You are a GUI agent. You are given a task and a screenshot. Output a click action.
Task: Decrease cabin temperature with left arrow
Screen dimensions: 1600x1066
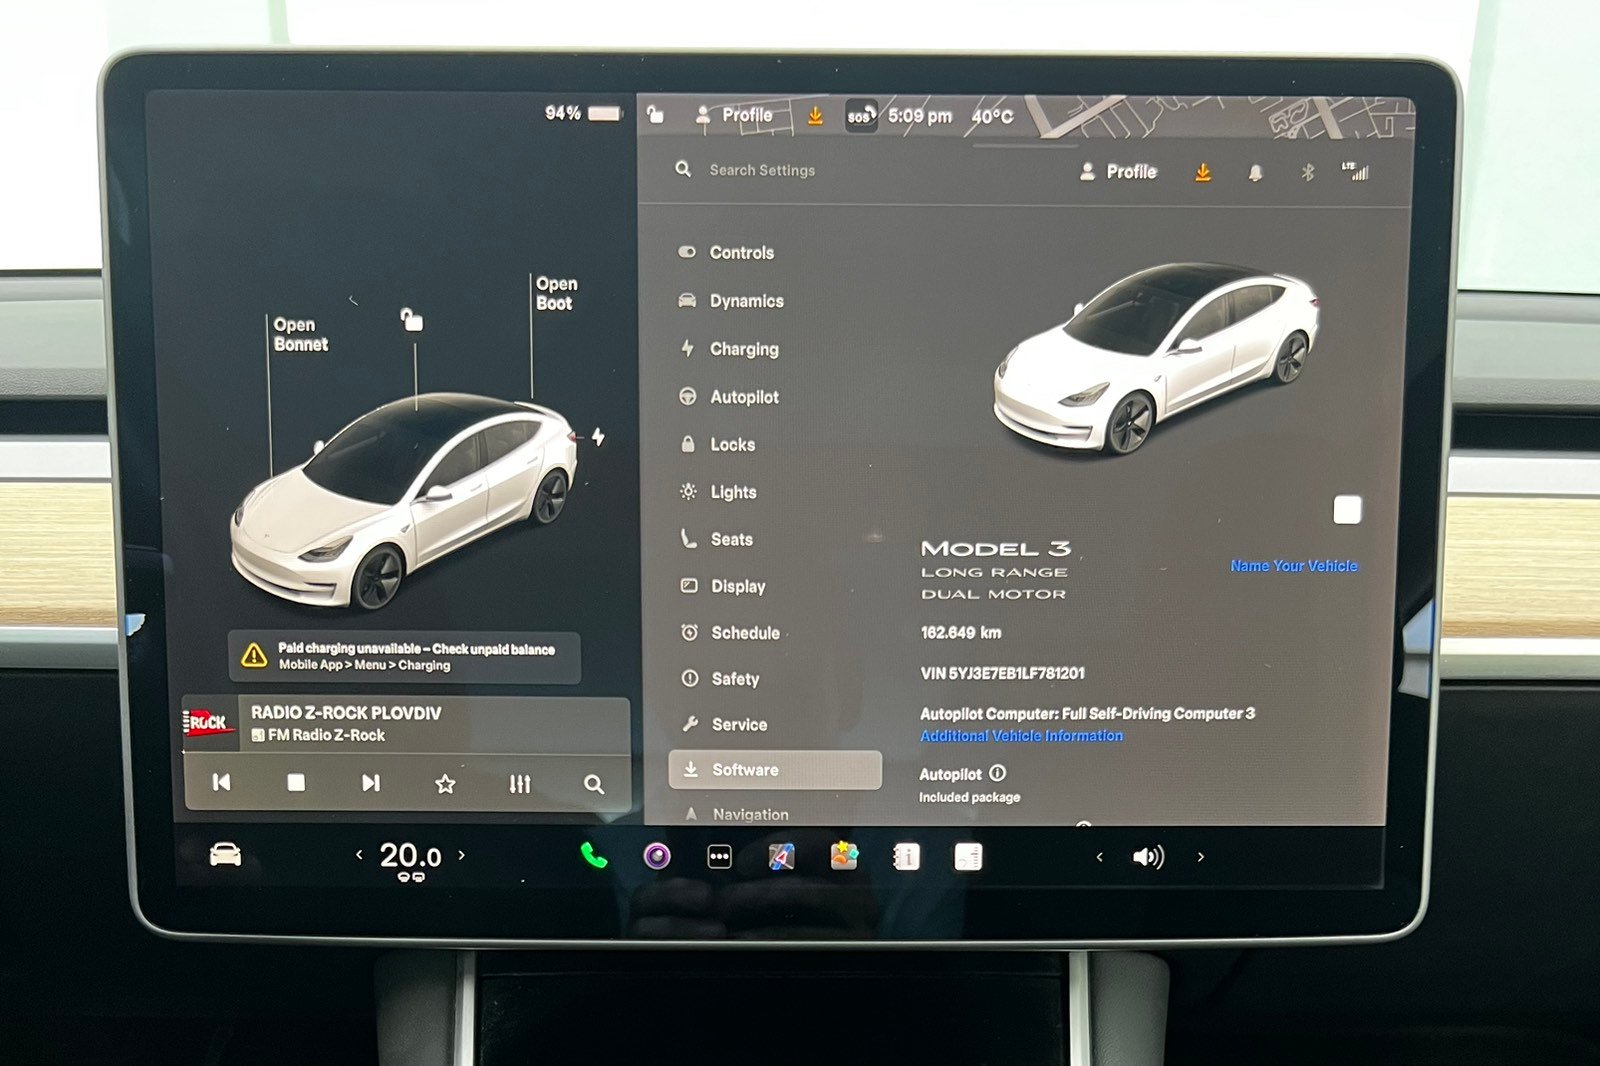coord(360,855)
